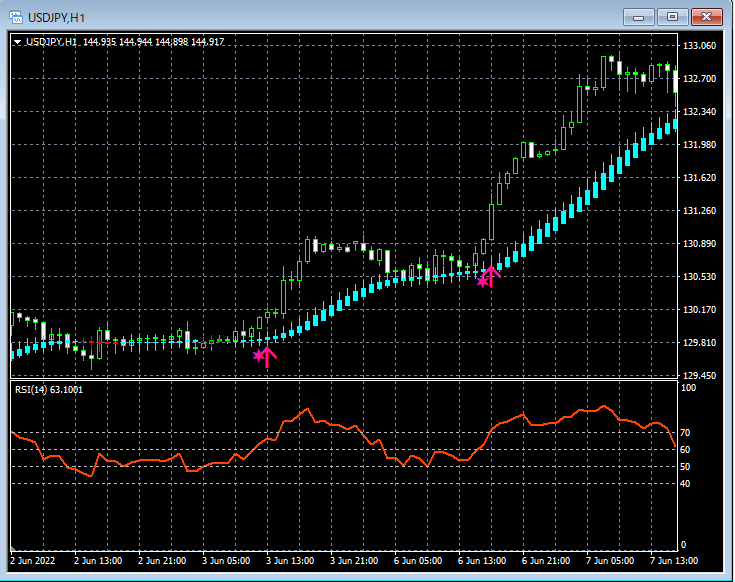Viewport: 735px width, 582px height.
Task: Click the 131.980 price scale label
Action: coord(699,144)
